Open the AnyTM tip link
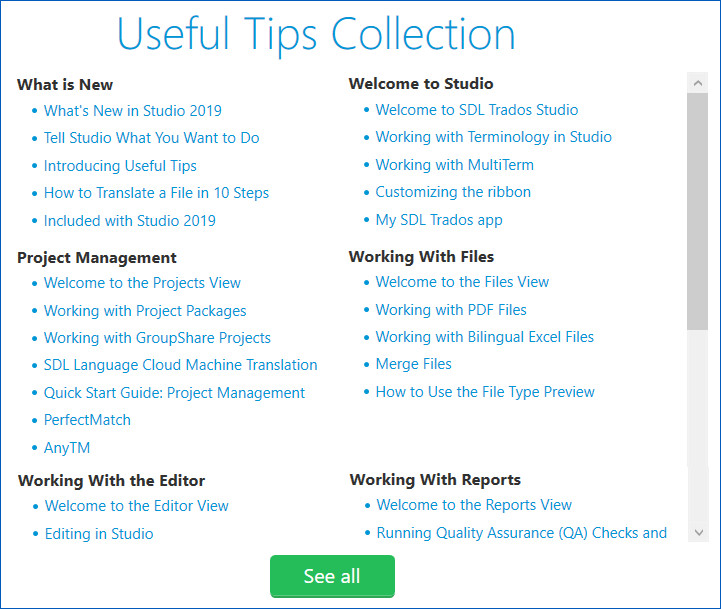This screenshot has width=721, height=609. (67, 448)
